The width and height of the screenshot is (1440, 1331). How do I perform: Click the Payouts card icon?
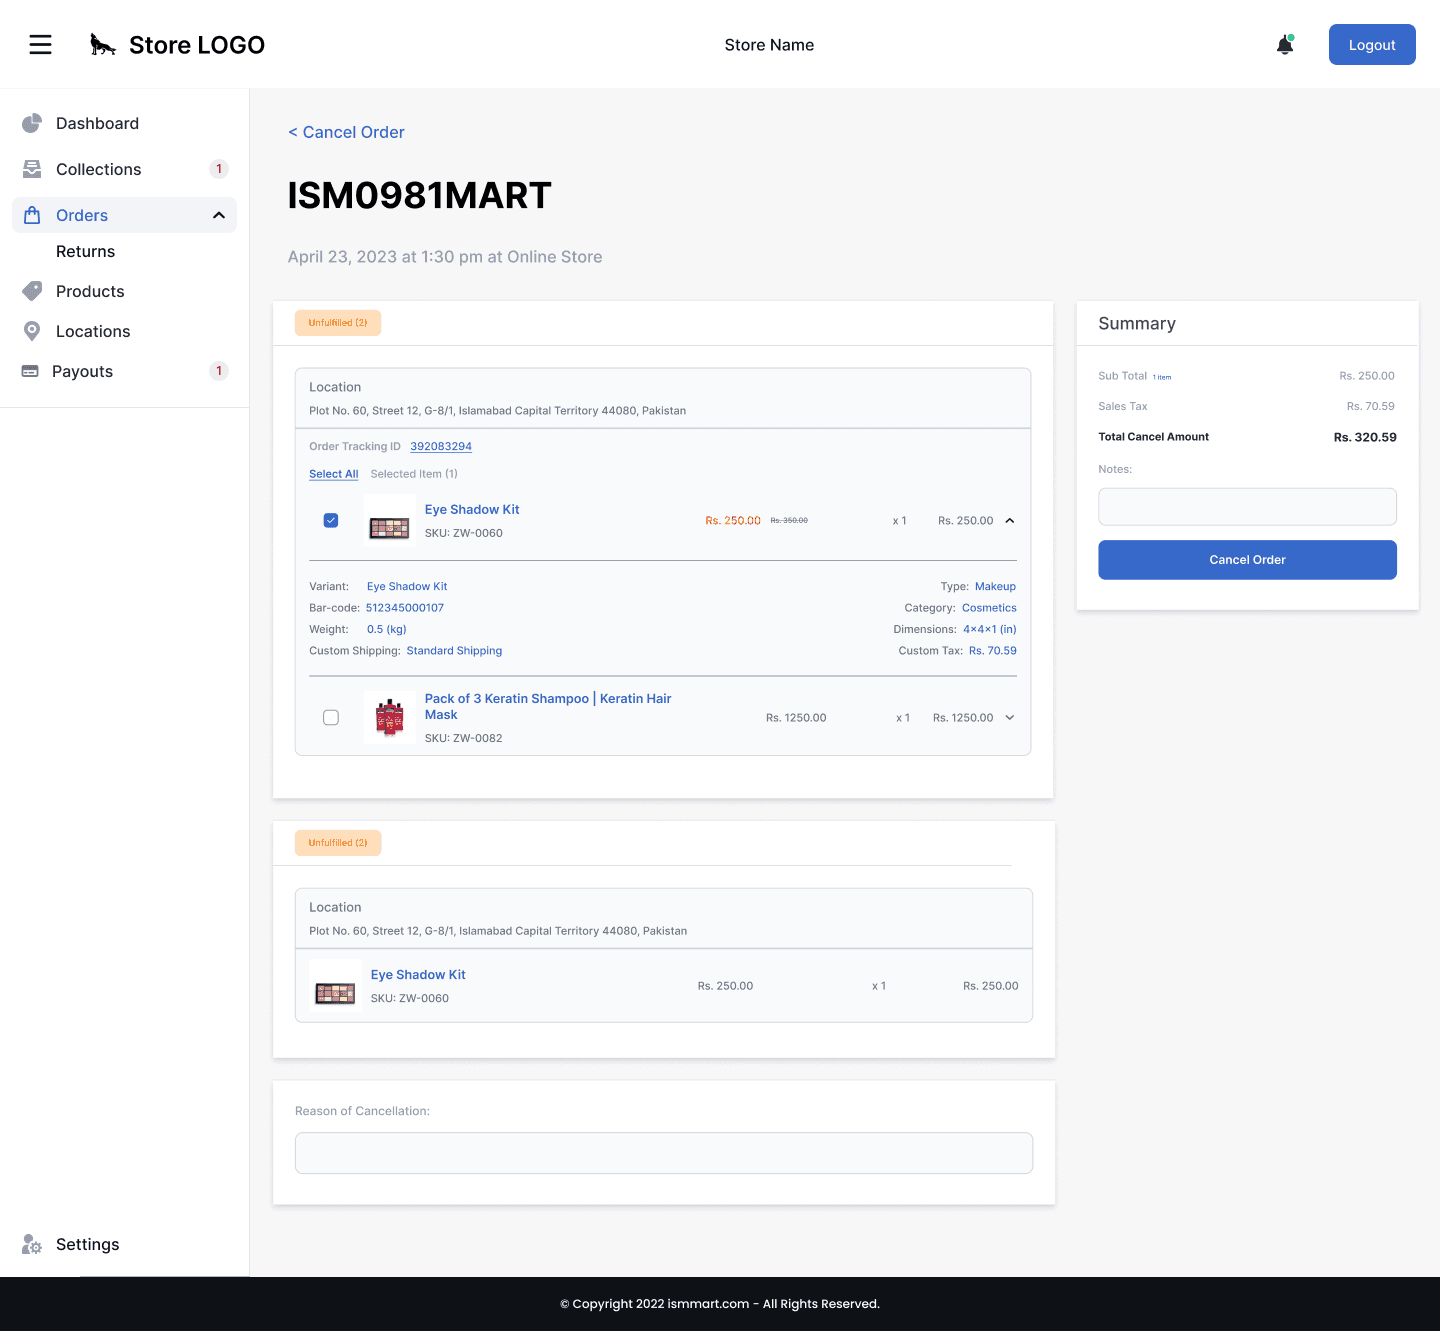[x=30, y=371]
